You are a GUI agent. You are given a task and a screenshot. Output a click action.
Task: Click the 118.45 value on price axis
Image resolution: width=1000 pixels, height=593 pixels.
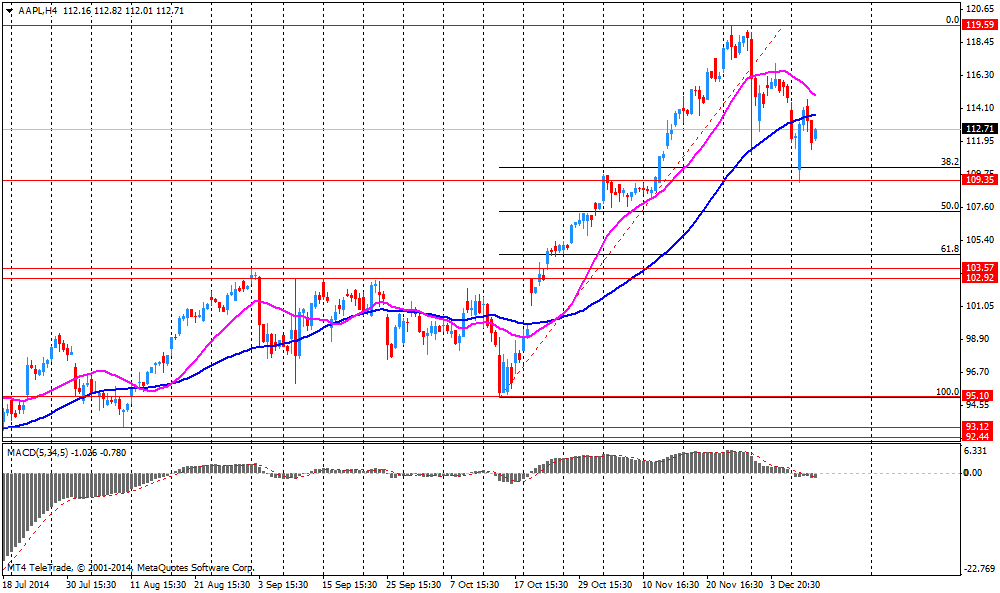(980, 41)
